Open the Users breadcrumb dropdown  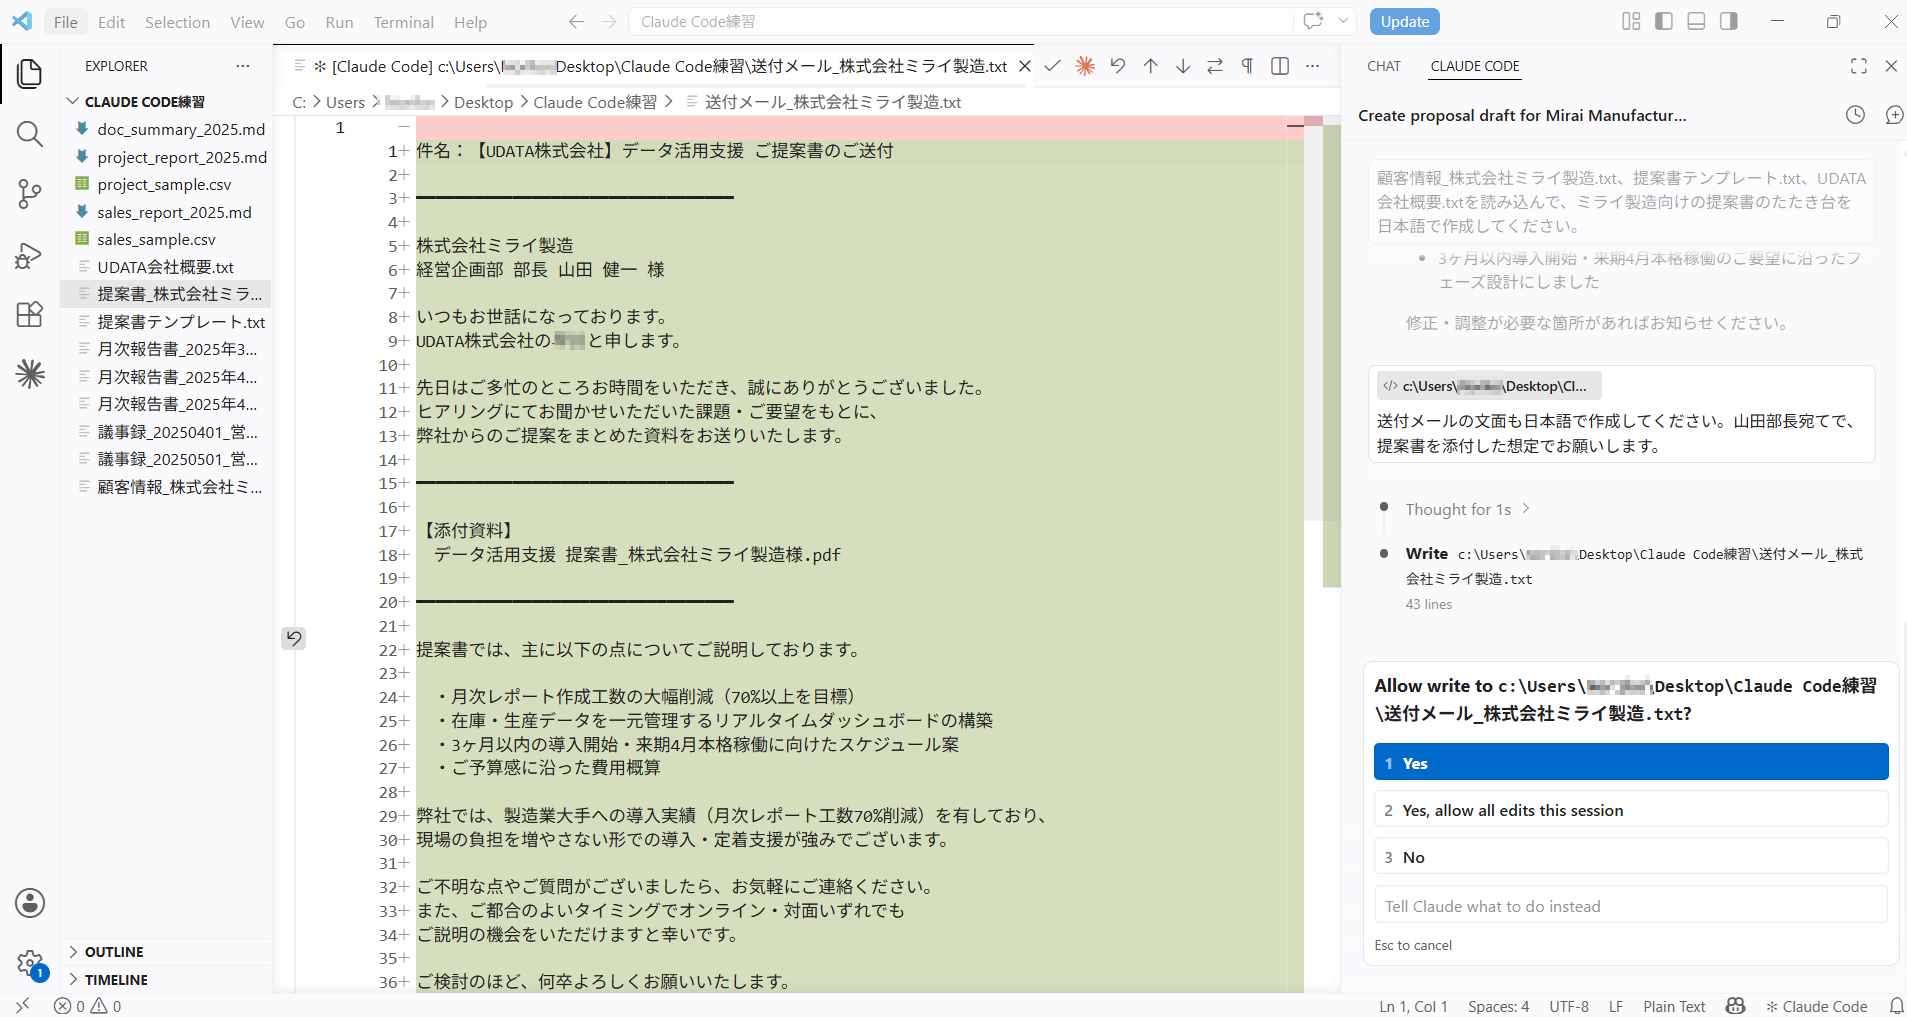[345, 102]
